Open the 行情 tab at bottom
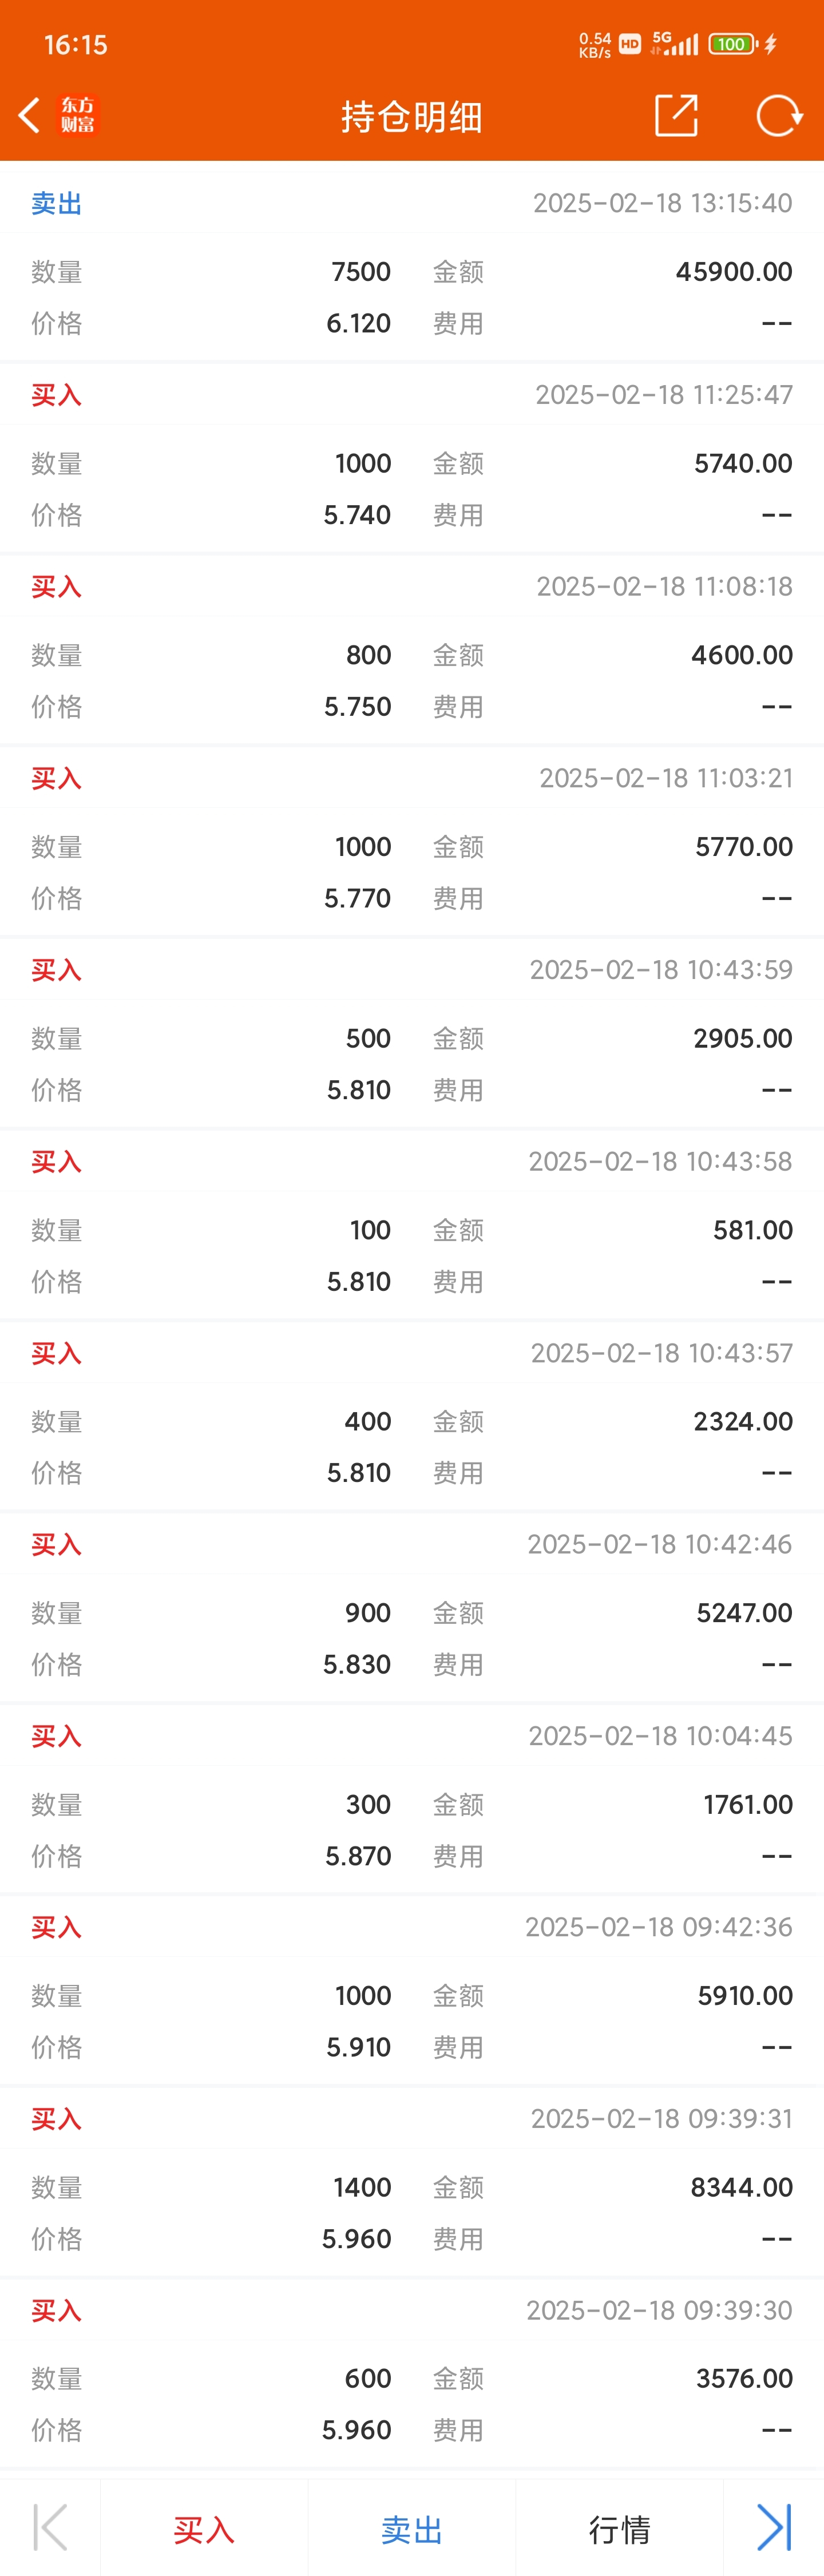 click(x=619, y=2529)
